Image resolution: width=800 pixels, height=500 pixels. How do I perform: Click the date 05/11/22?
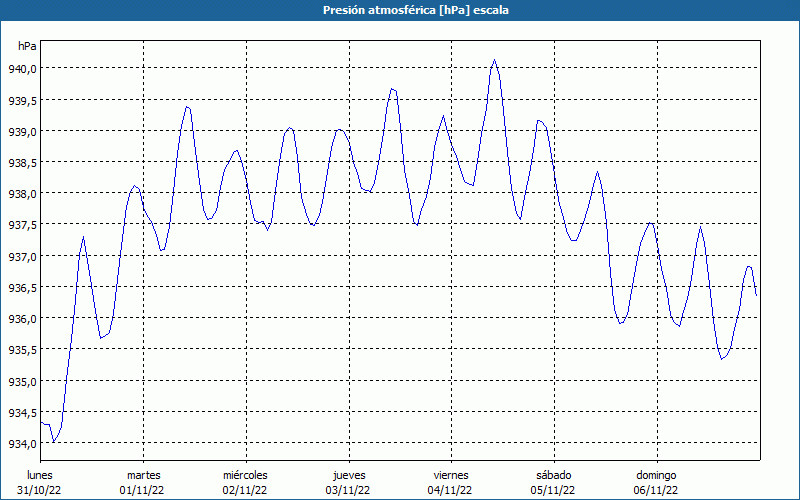(553, 490)
